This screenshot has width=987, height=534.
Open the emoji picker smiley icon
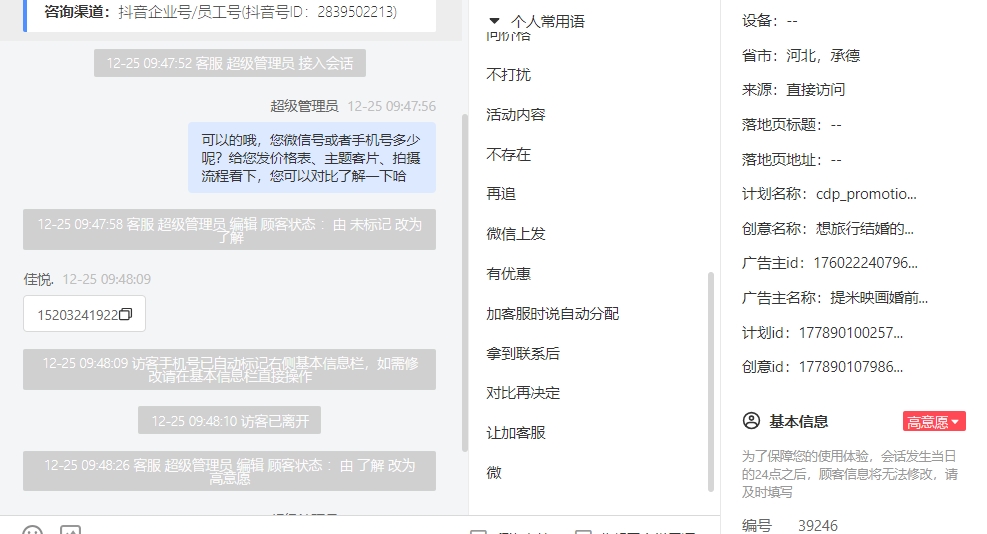tap(33, 530)
